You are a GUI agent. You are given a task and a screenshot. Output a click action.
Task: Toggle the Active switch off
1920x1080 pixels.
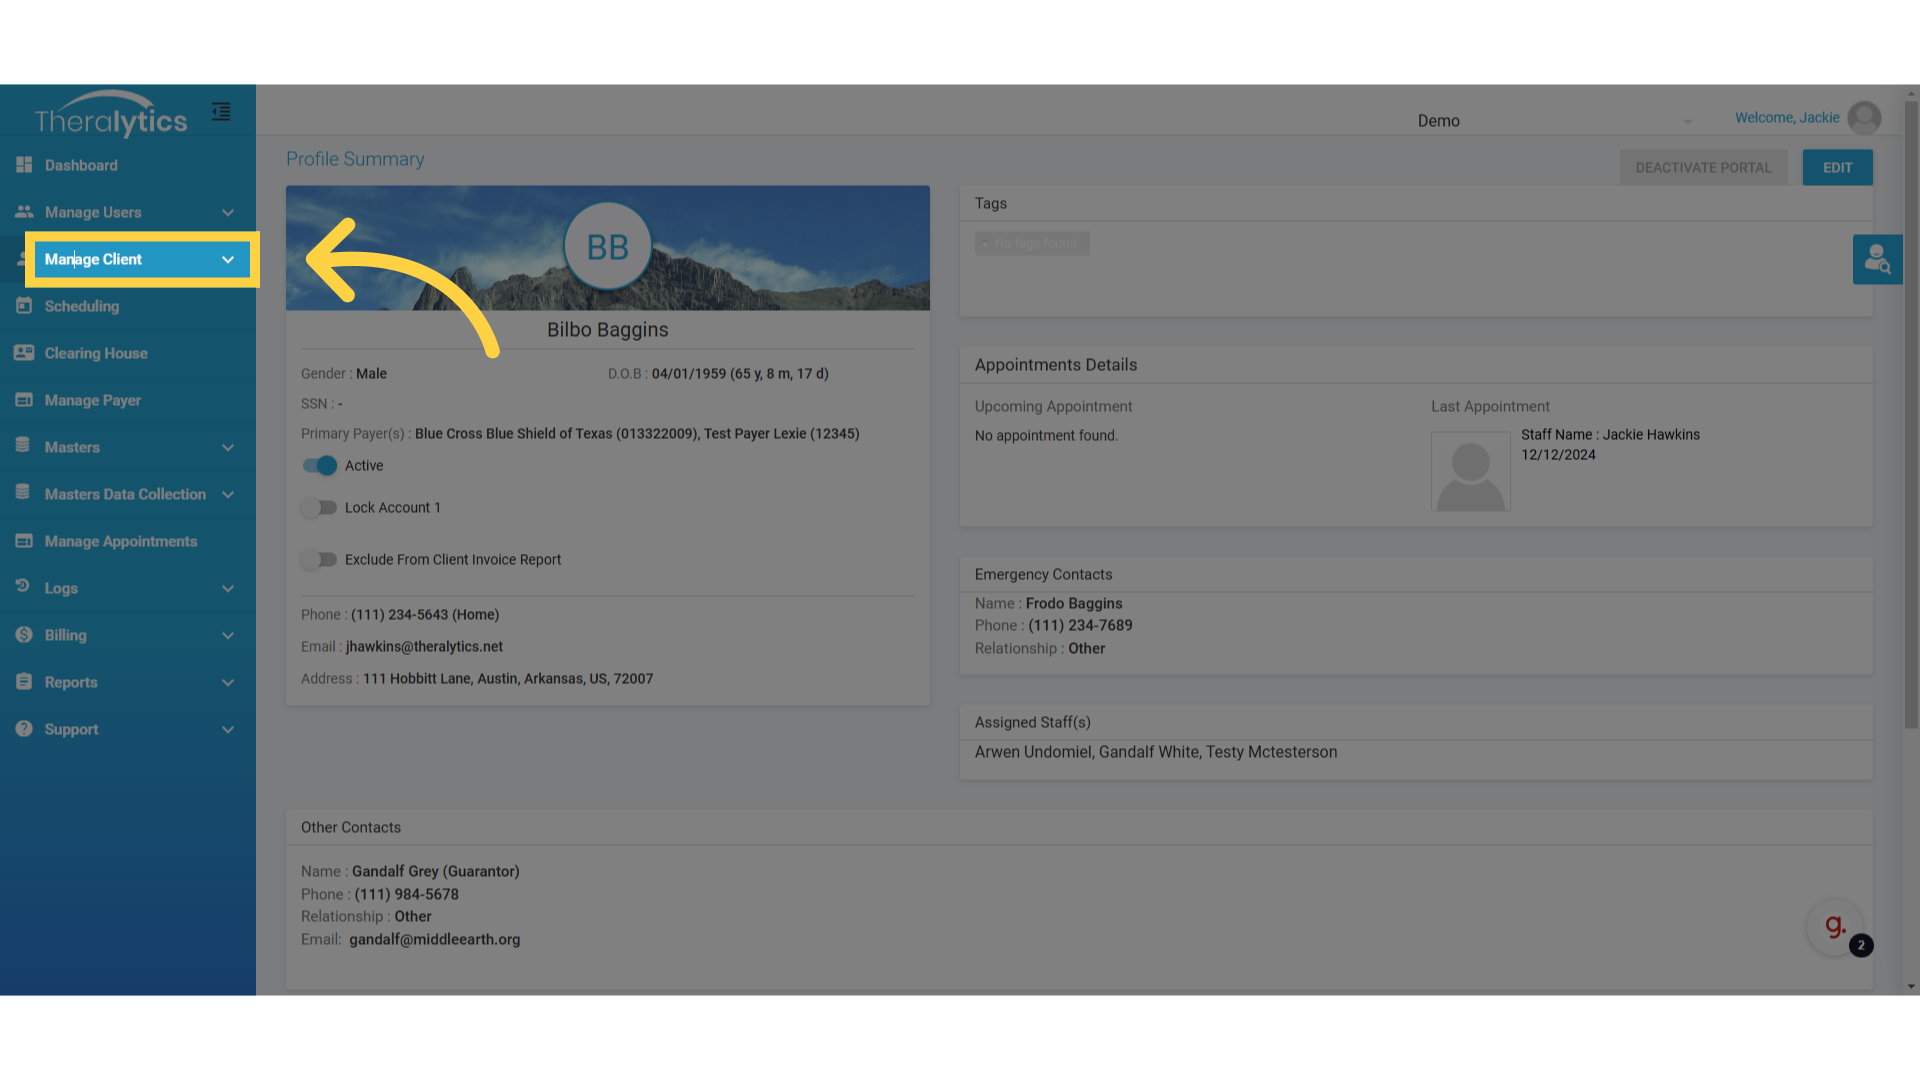(320, 466)
